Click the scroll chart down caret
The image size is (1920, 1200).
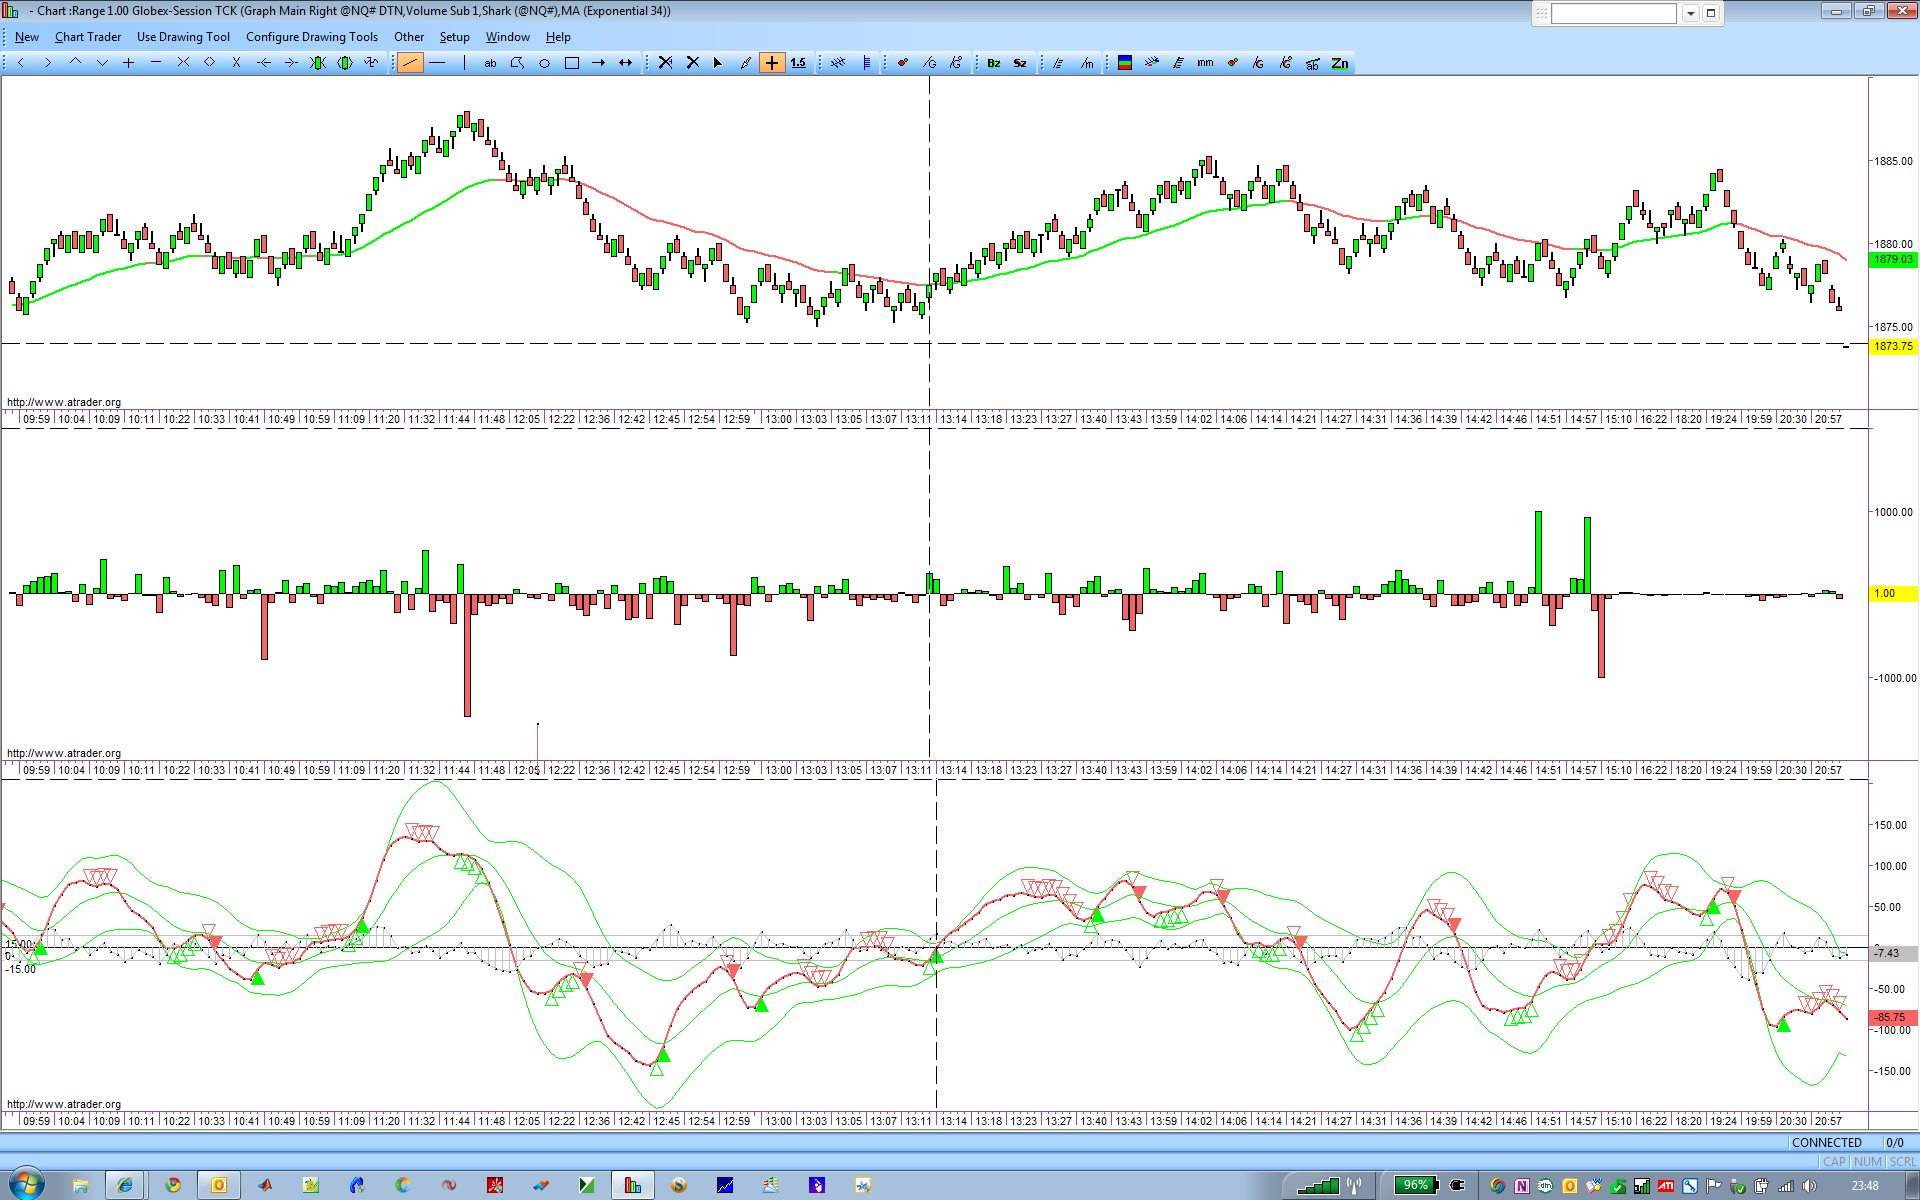[102, 63]
